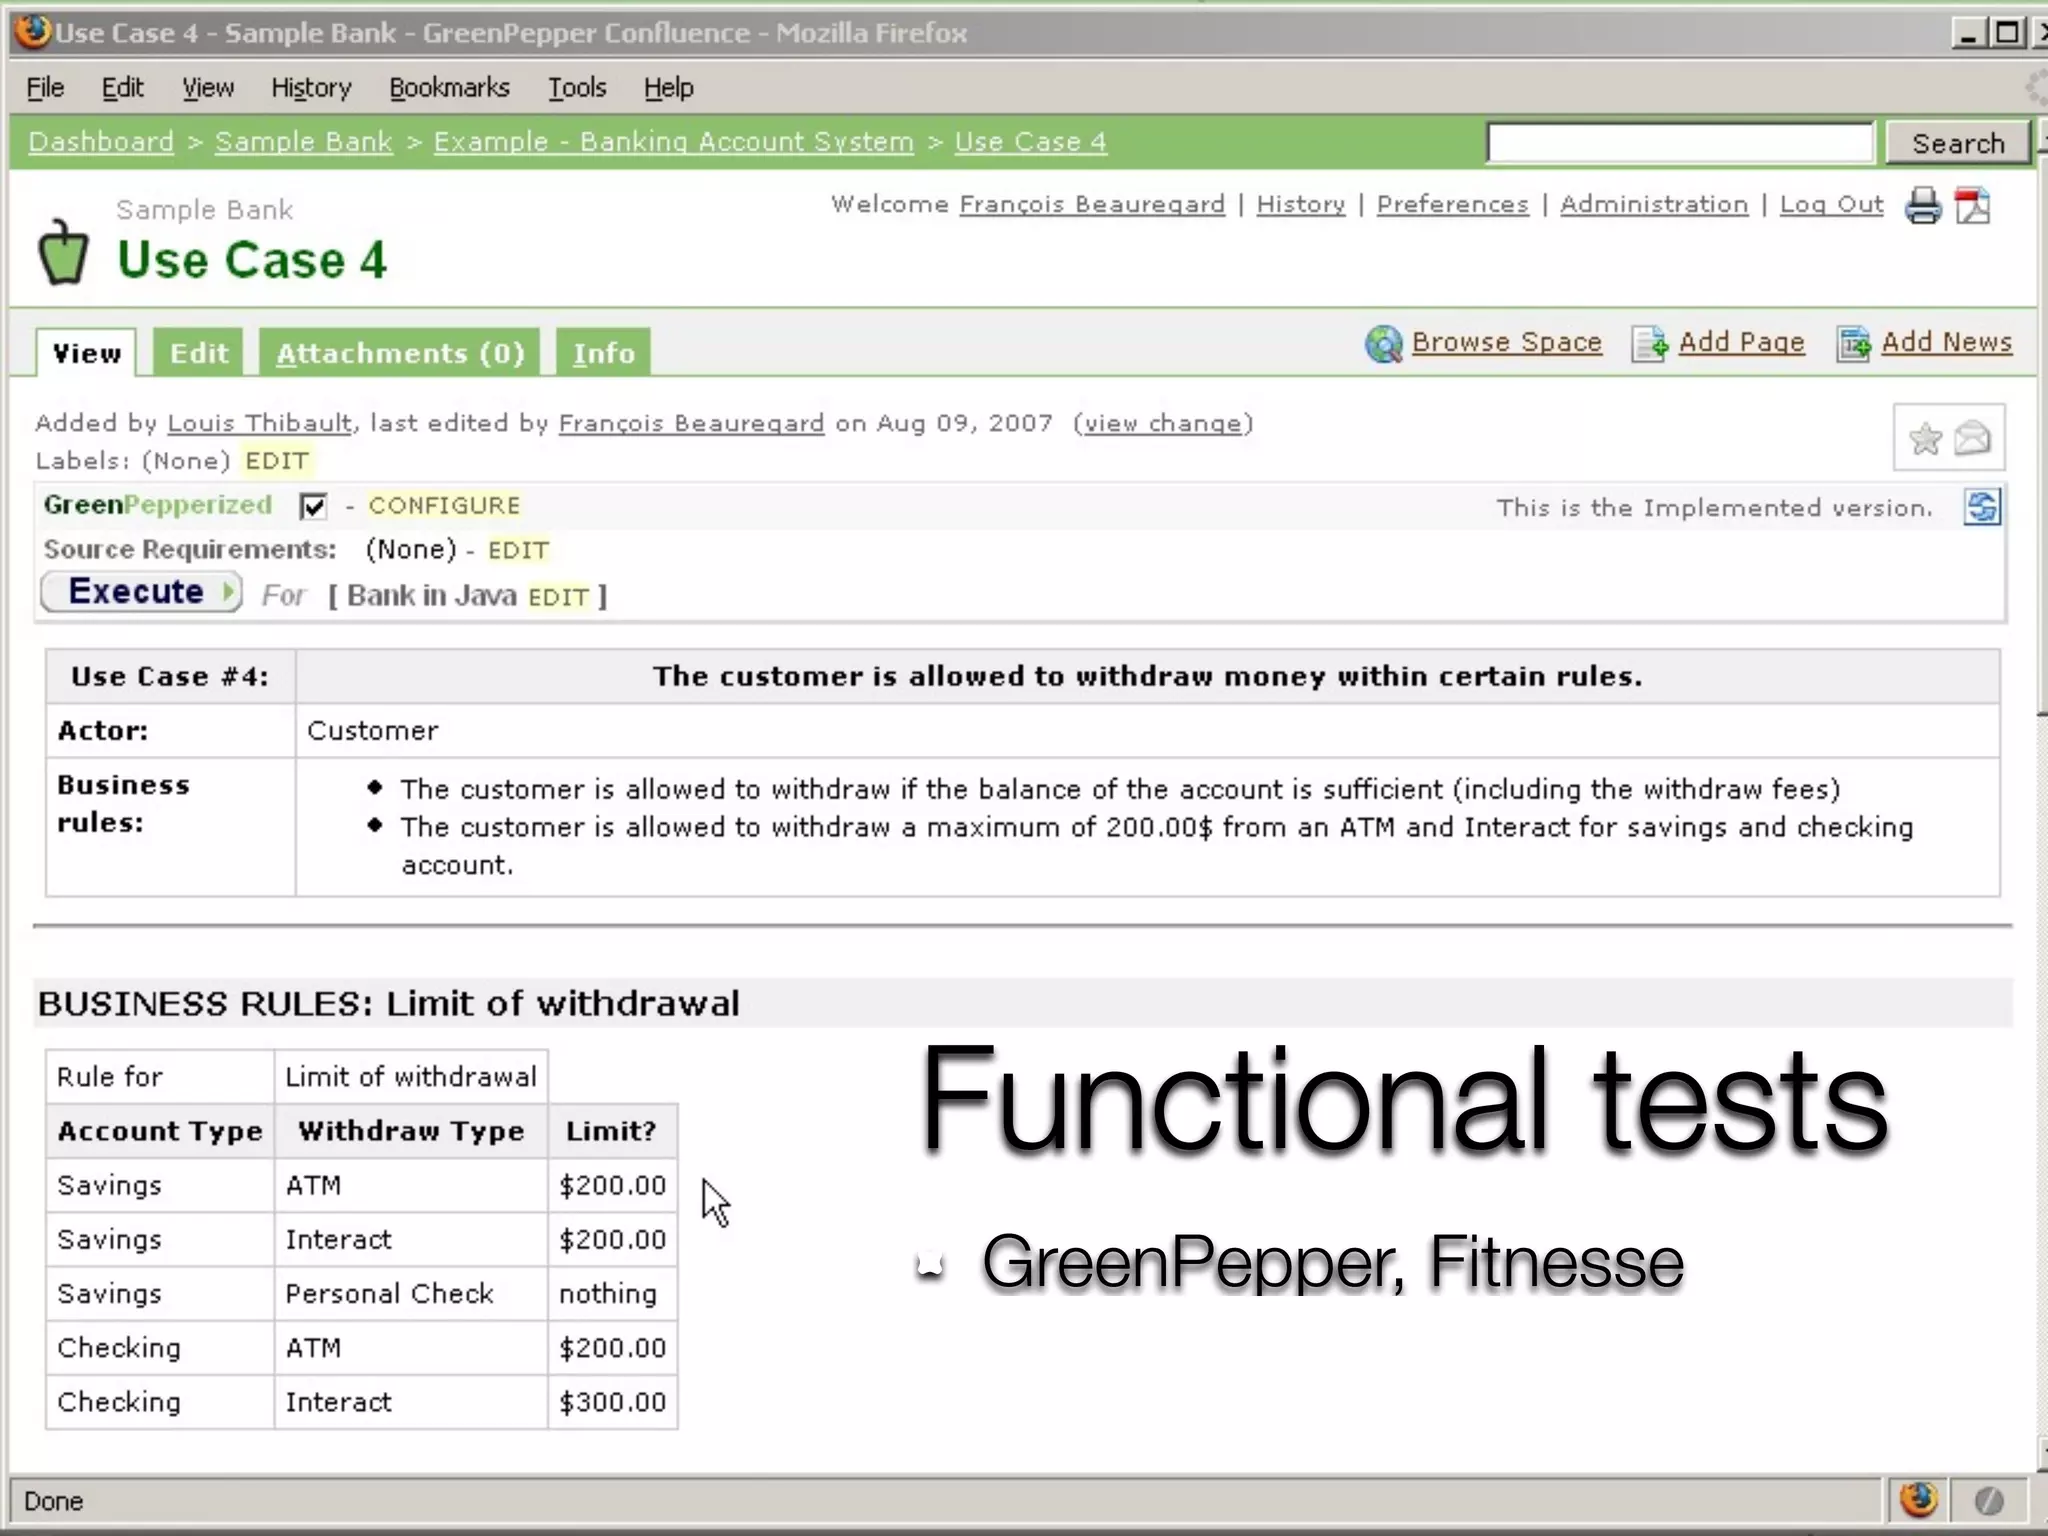Click Firefox logo in title bar
The width and height of the screenshot is (2048, 1536).
[33, 32]
